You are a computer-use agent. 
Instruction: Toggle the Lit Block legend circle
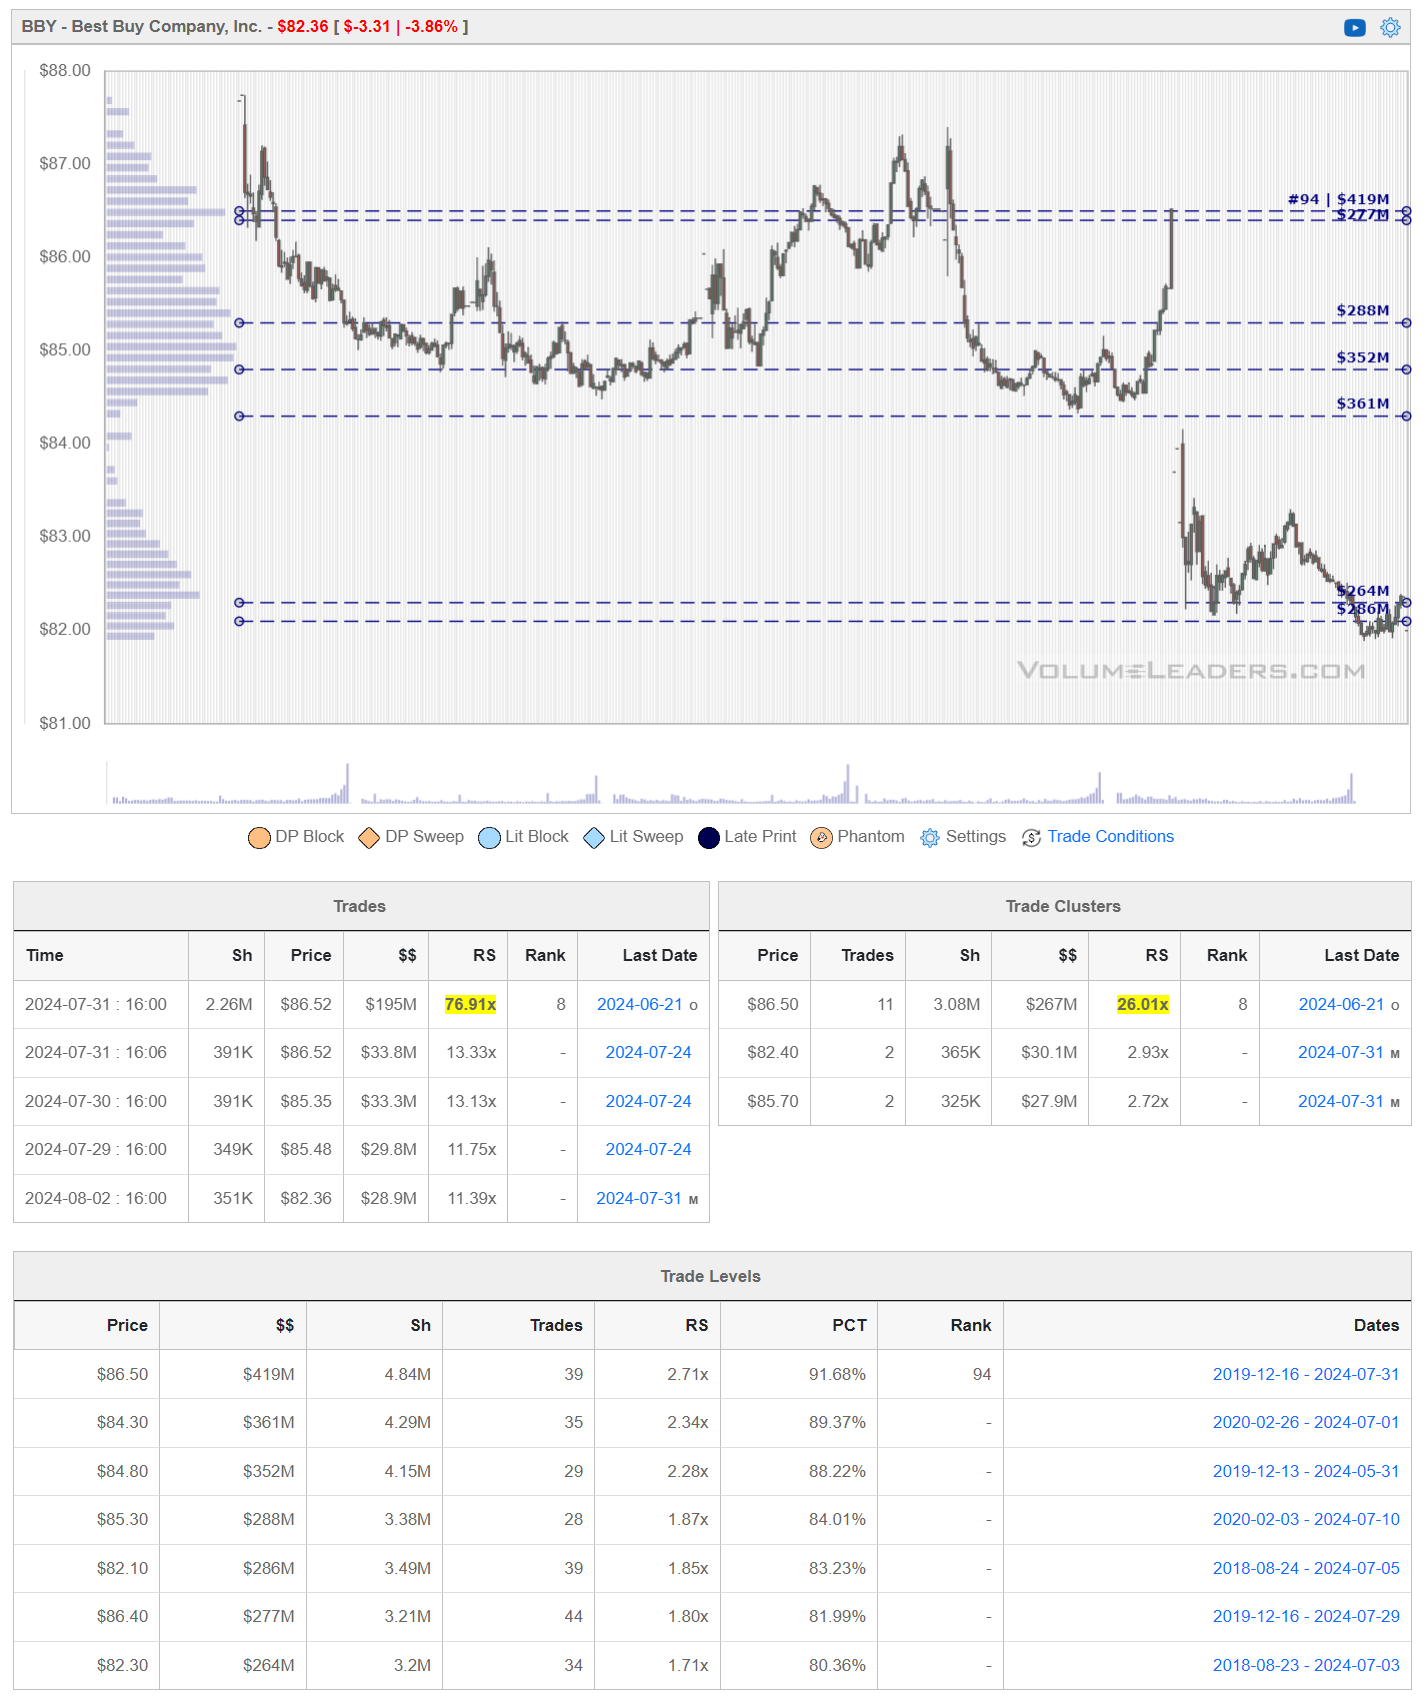pos(489,838)
